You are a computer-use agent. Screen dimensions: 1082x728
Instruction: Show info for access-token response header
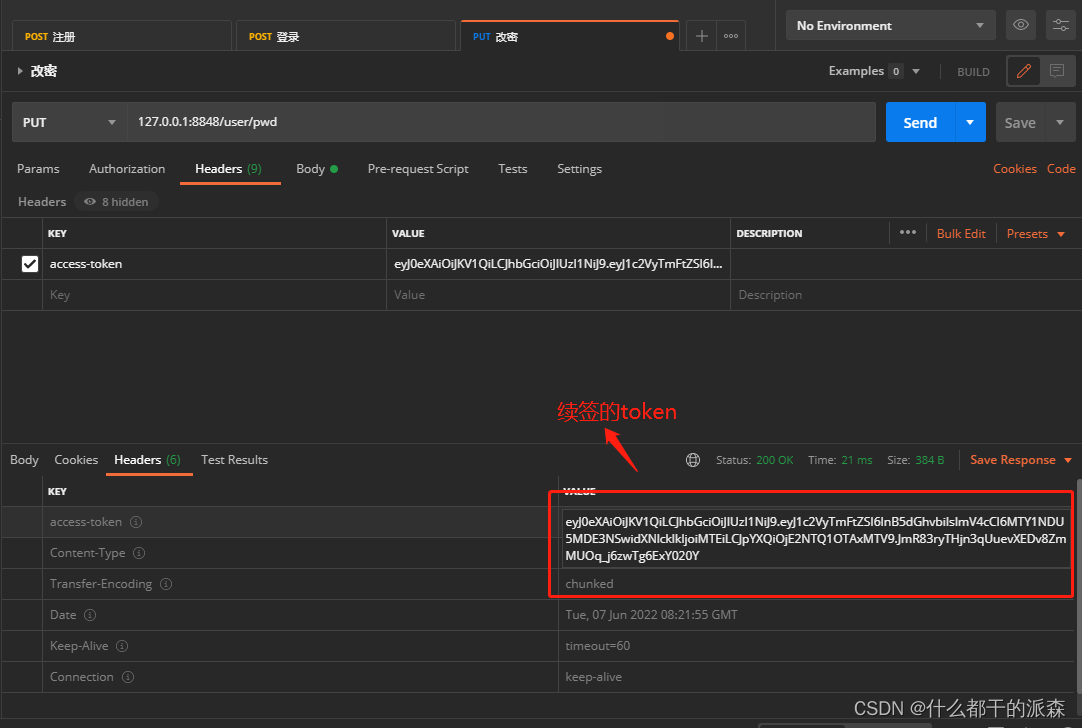pos(136,522)
